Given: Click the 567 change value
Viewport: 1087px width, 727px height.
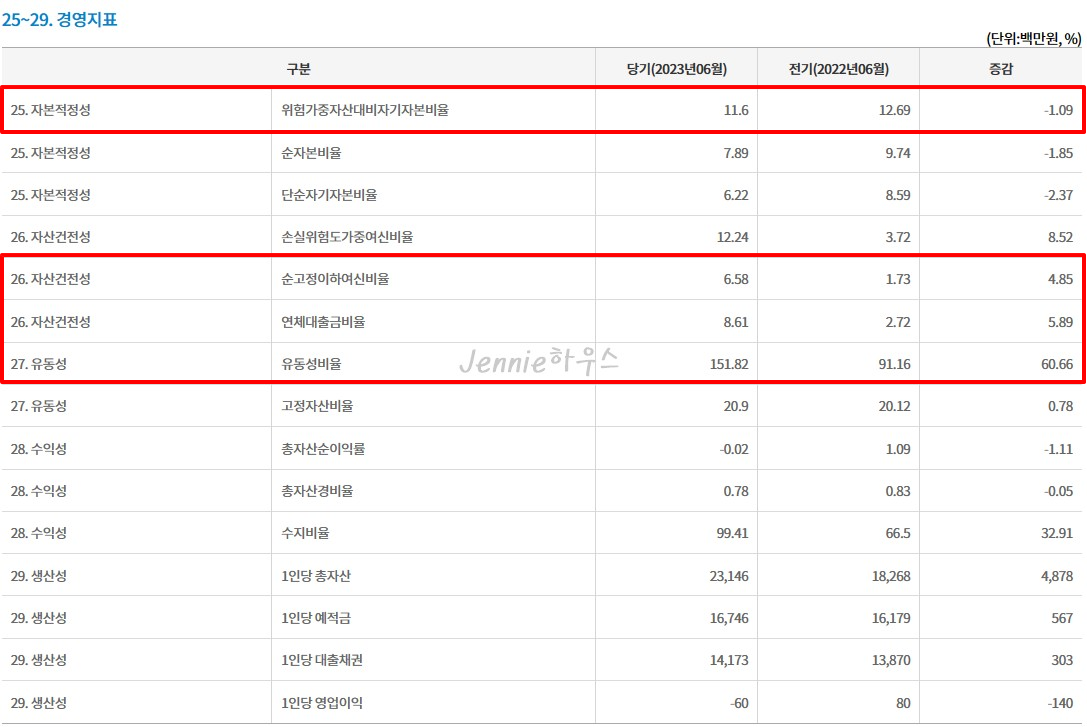Looking at the screenshot, I should pyautogui.click(x=1062, y=618).
